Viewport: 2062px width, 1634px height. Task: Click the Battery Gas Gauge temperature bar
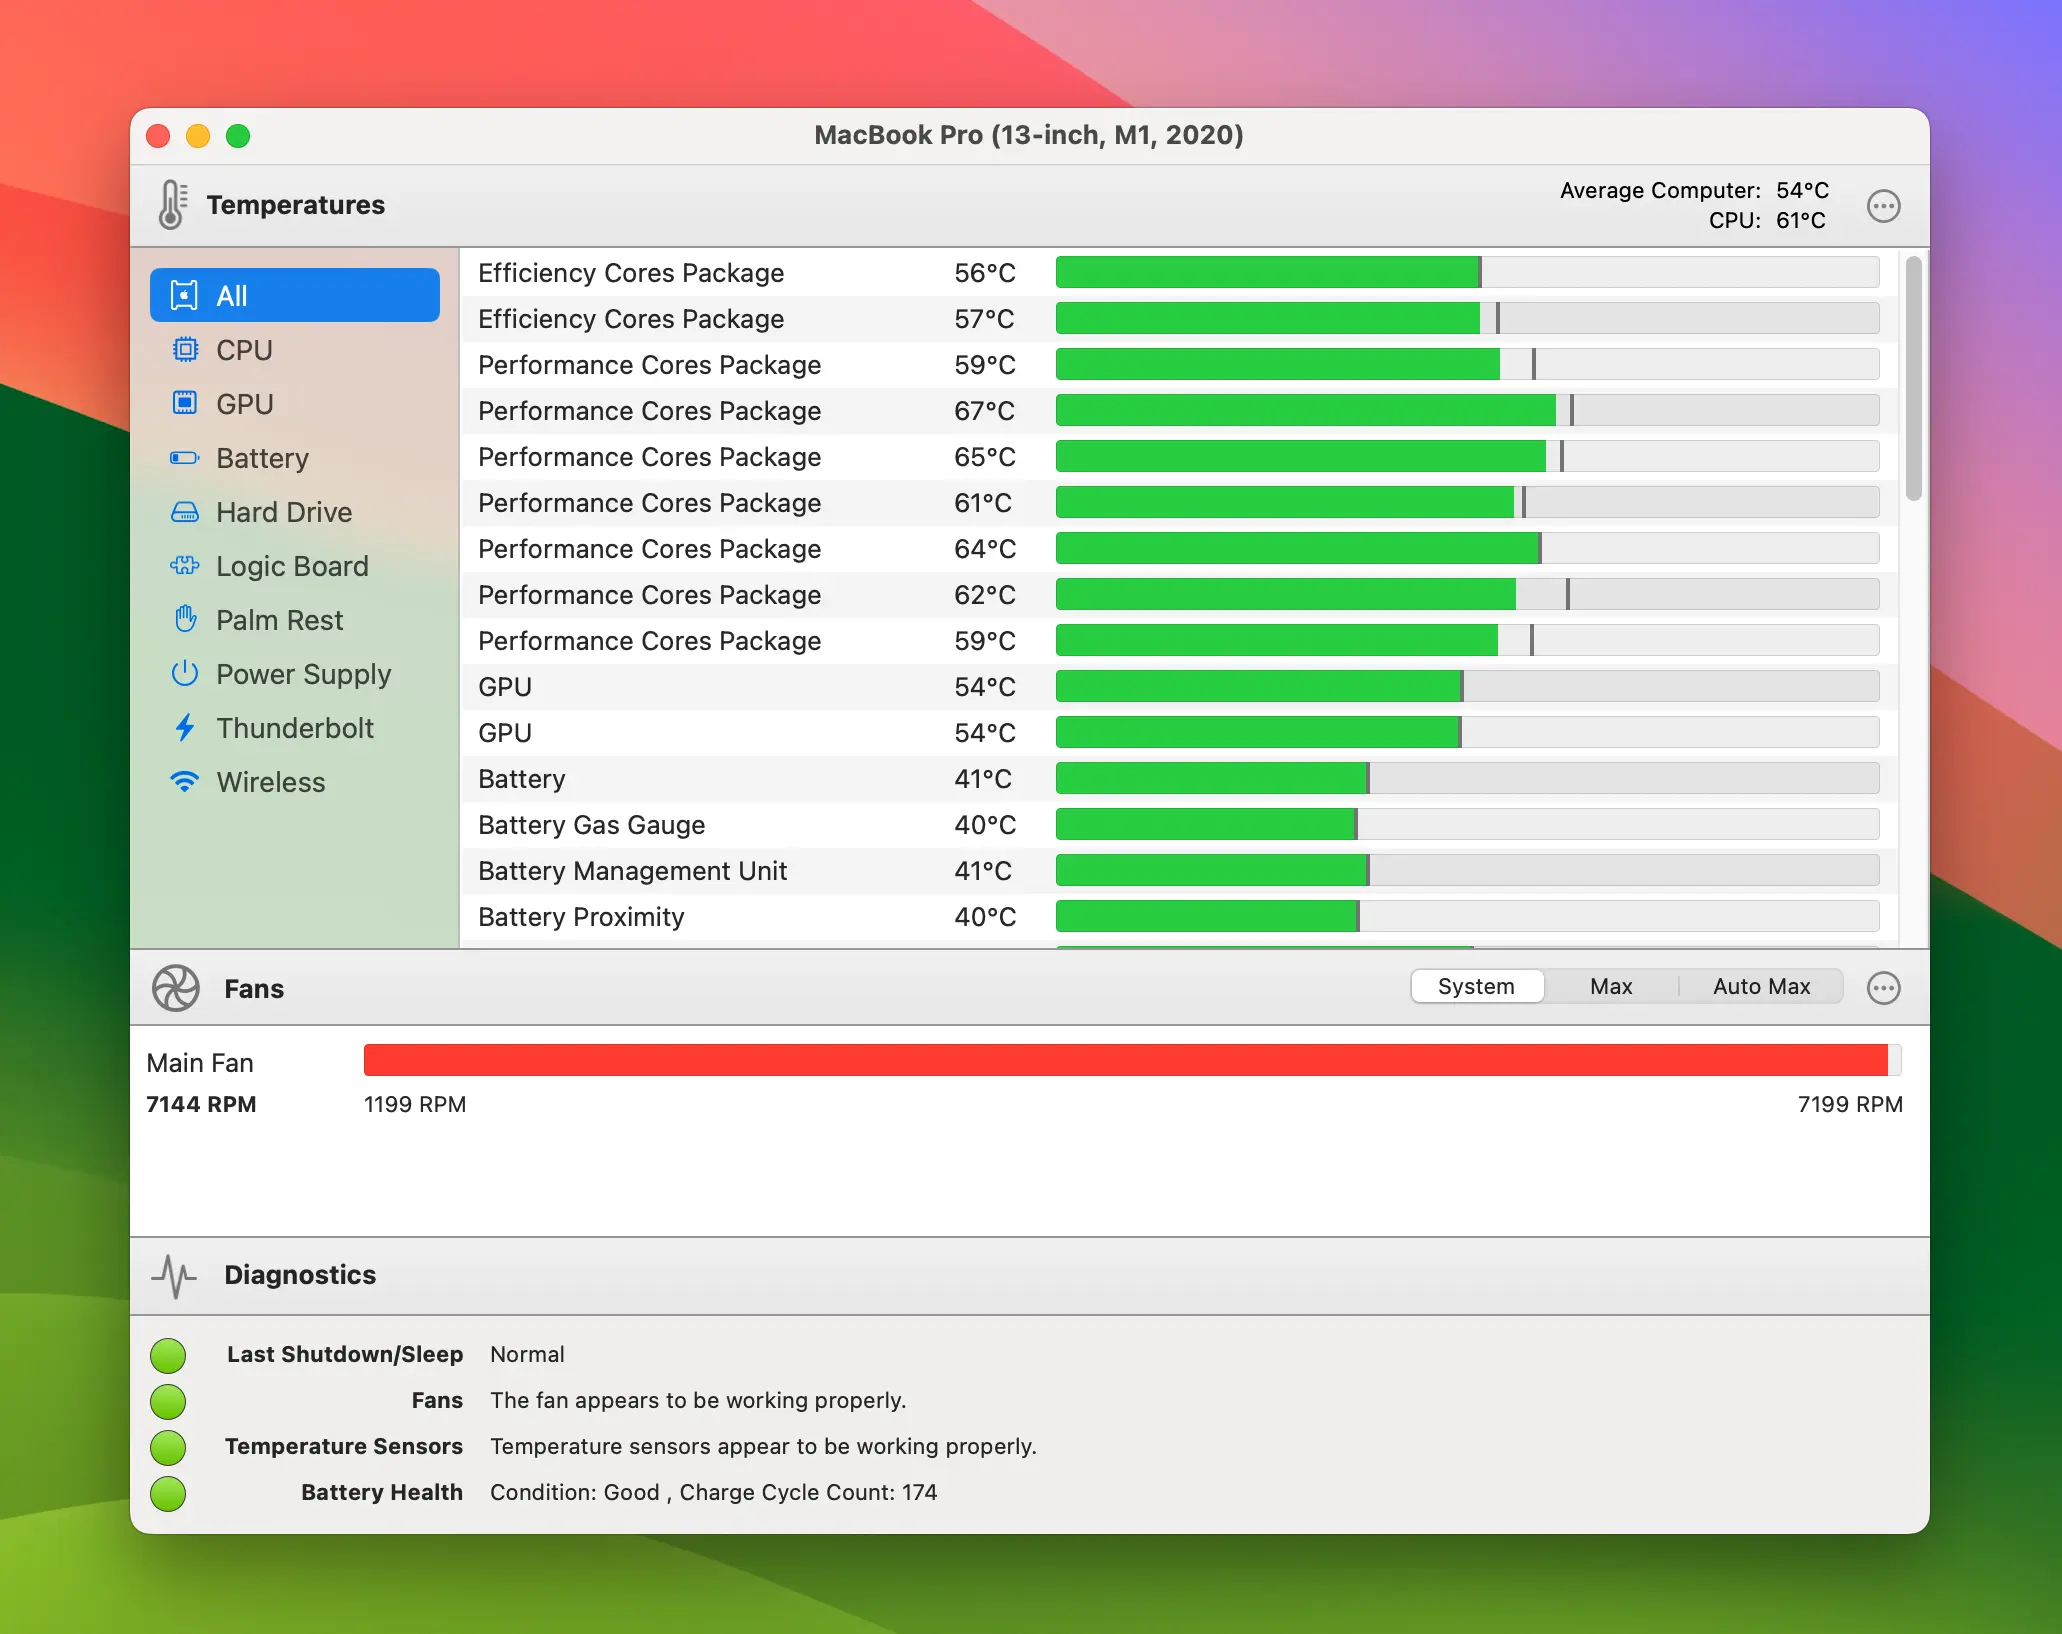(x=1467, y=824)
